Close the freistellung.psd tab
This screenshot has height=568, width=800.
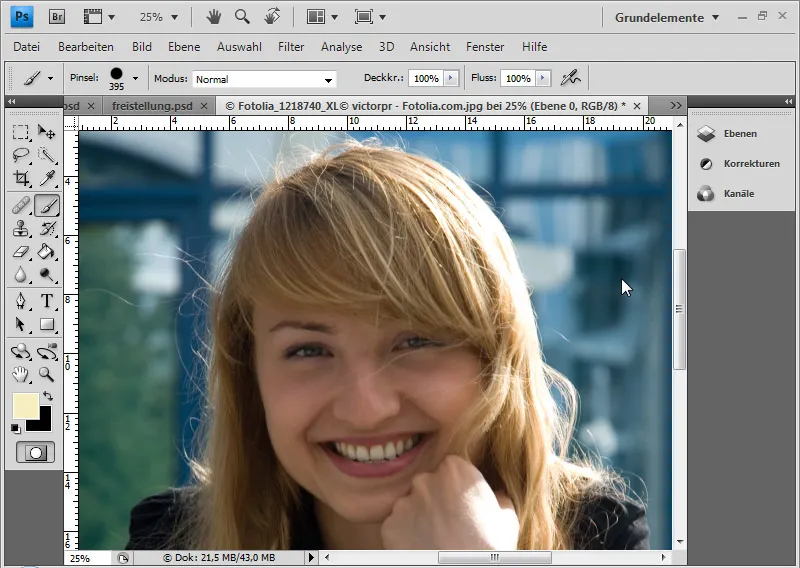pyautogui.click(x=204, y=106)
